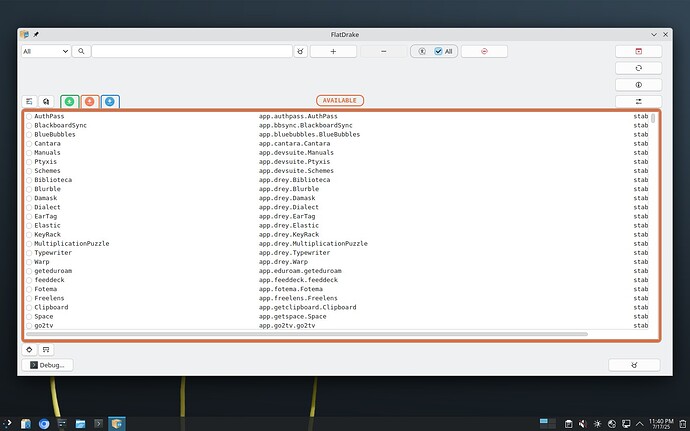Click the Damask app name
The width and height of the screenshot is (690, 431).
(46, 198)
